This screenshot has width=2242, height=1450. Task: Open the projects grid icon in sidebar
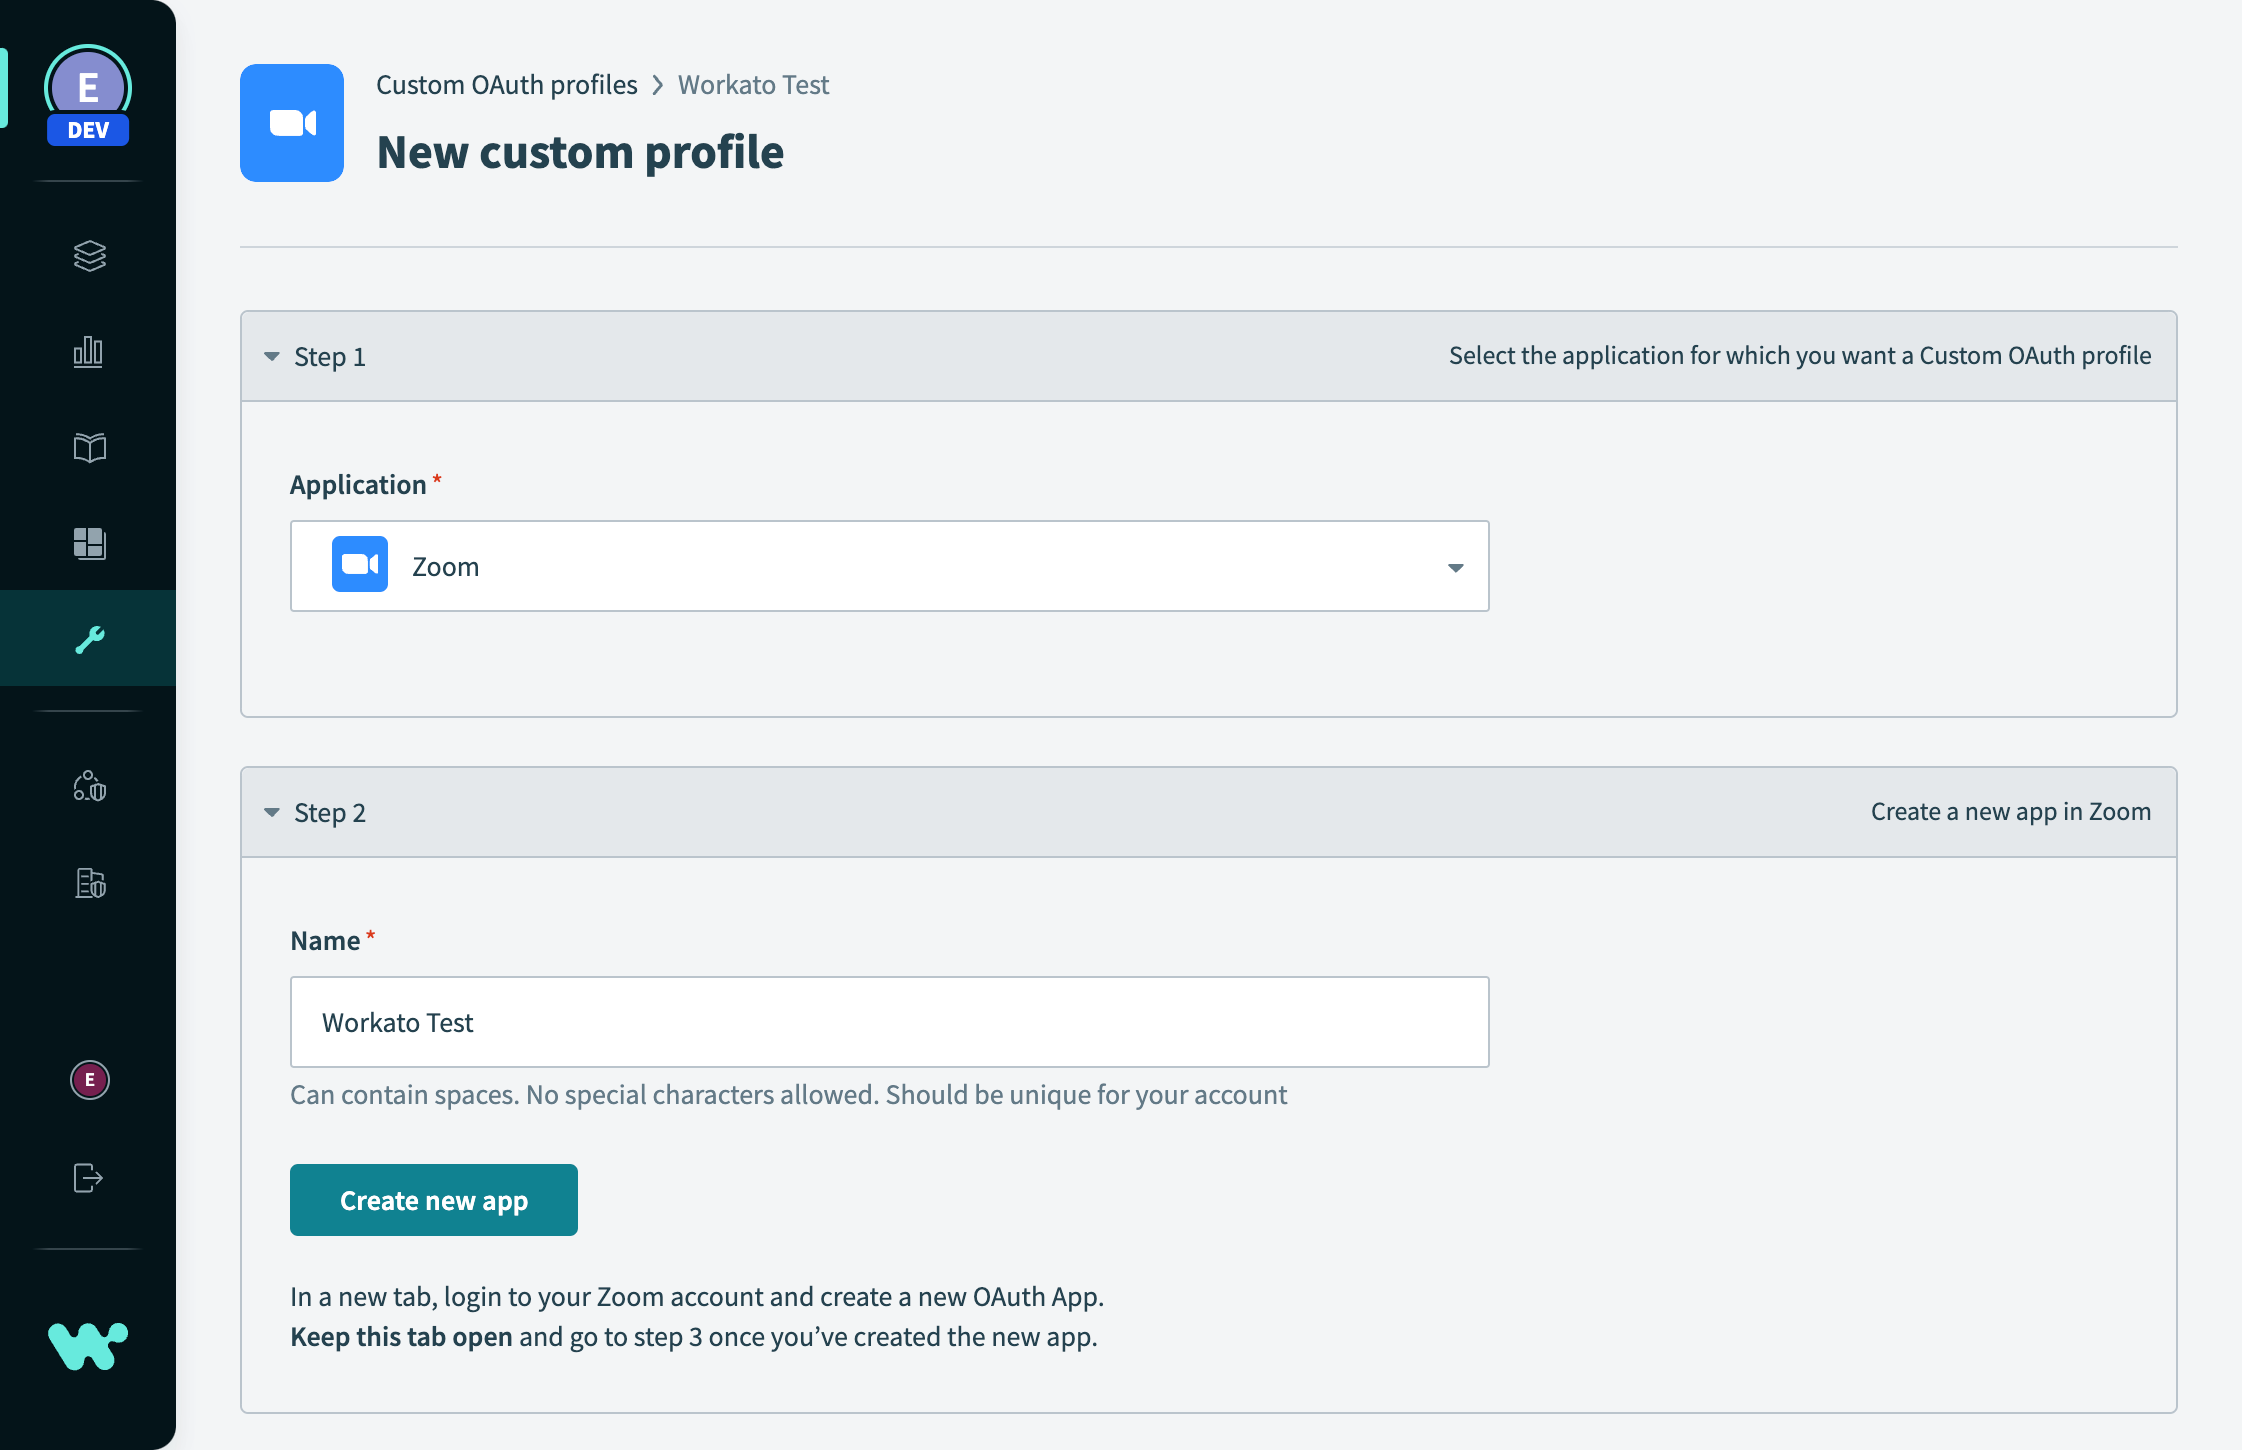click(89, 543)
